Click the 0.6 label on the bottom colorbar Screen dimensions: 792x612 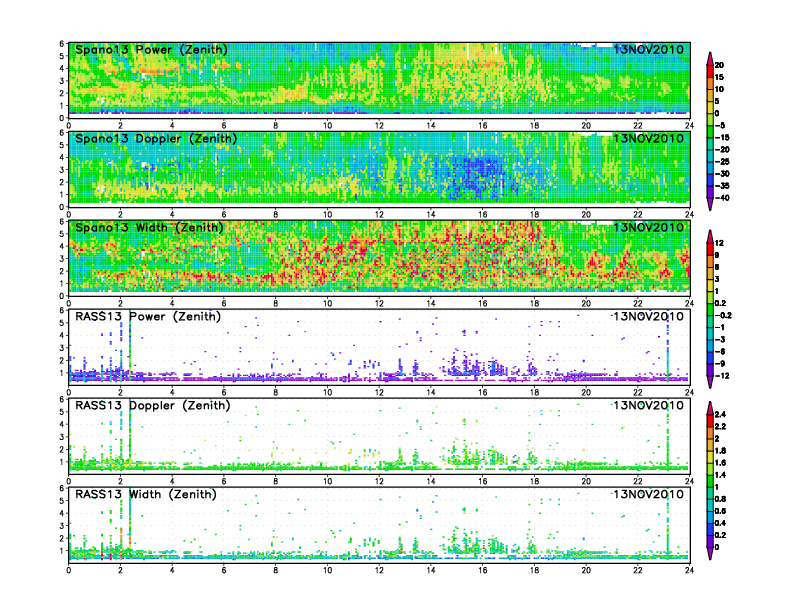(x=720, y=511)
